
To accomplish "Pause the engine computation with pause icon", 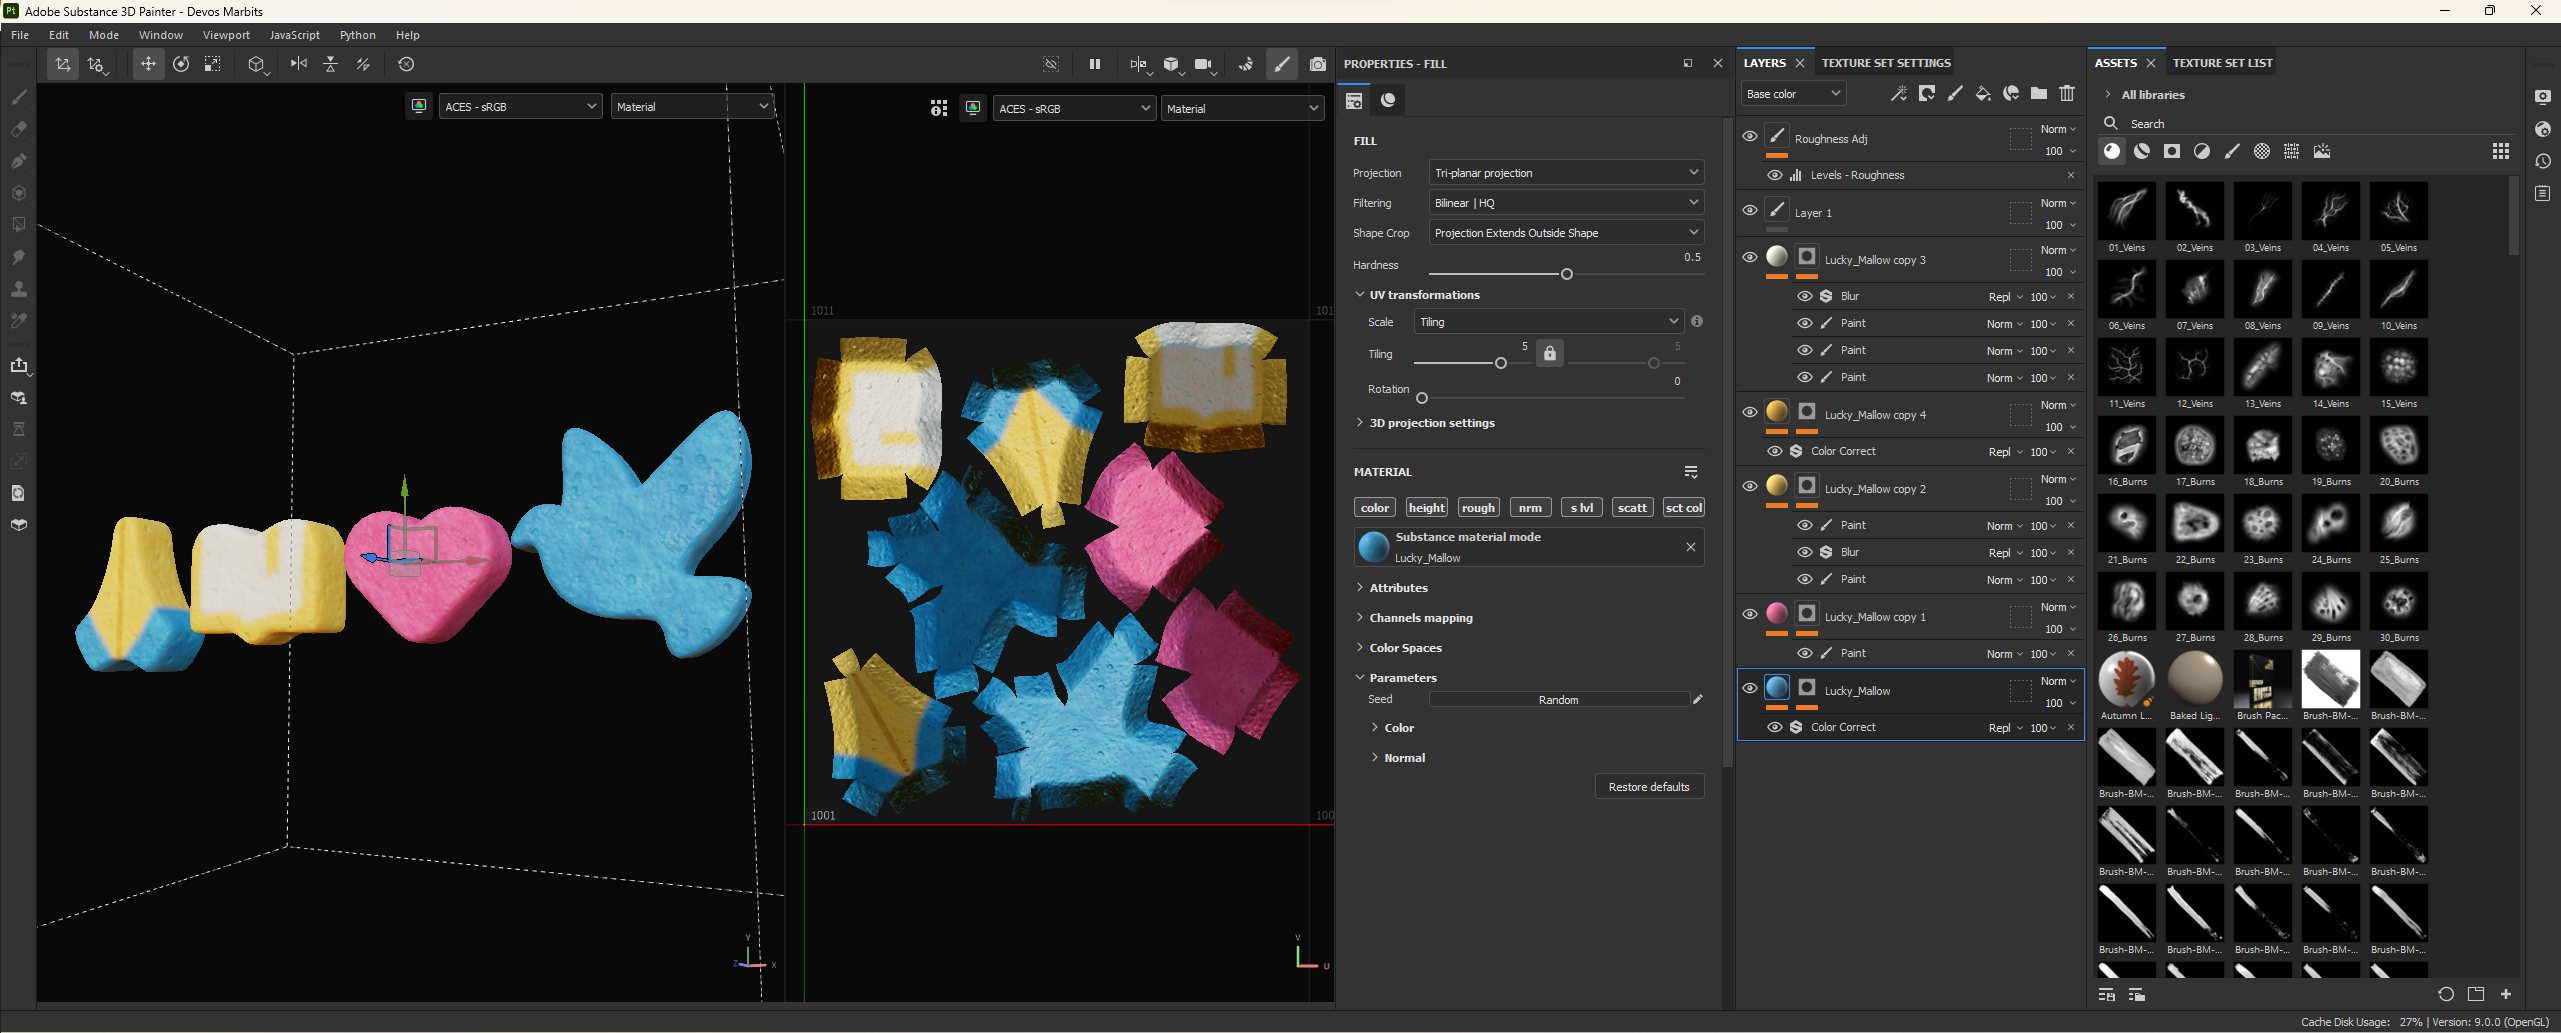I will coord(1095,64).
